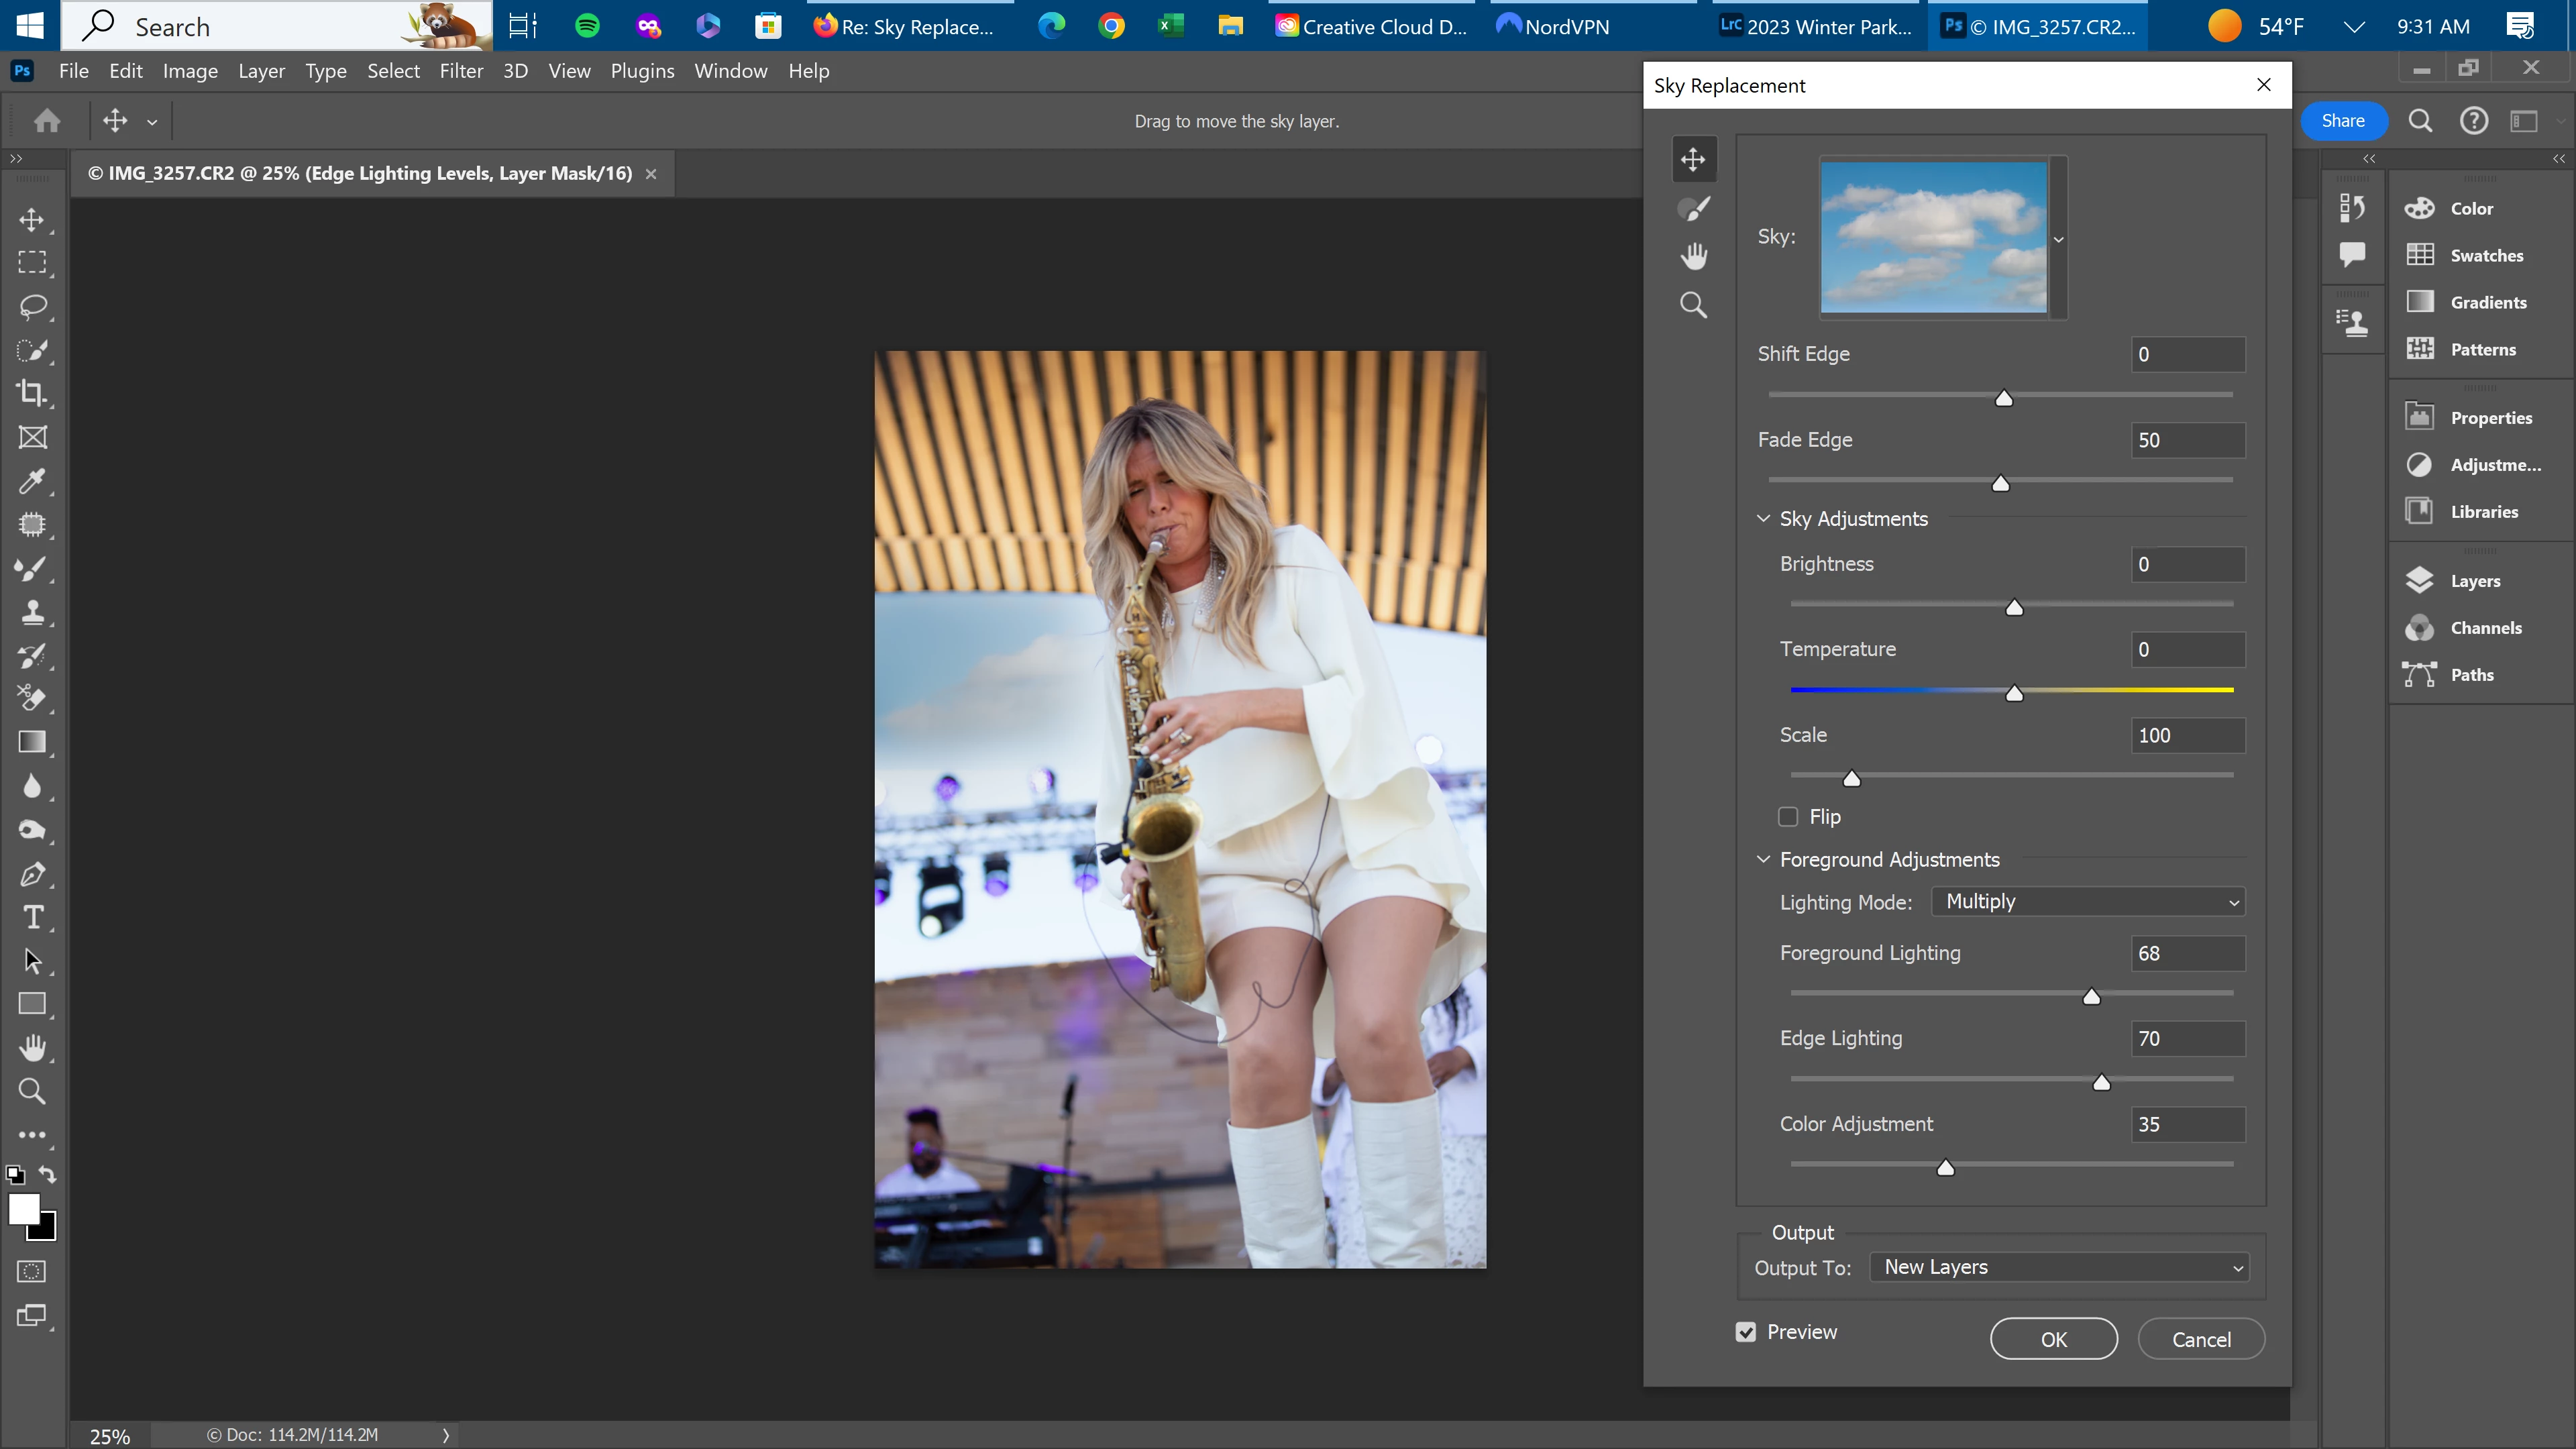Select the Sky Brush tool in dialog
This screenshot has width=2576, height=1449.
coord(1693,209)
